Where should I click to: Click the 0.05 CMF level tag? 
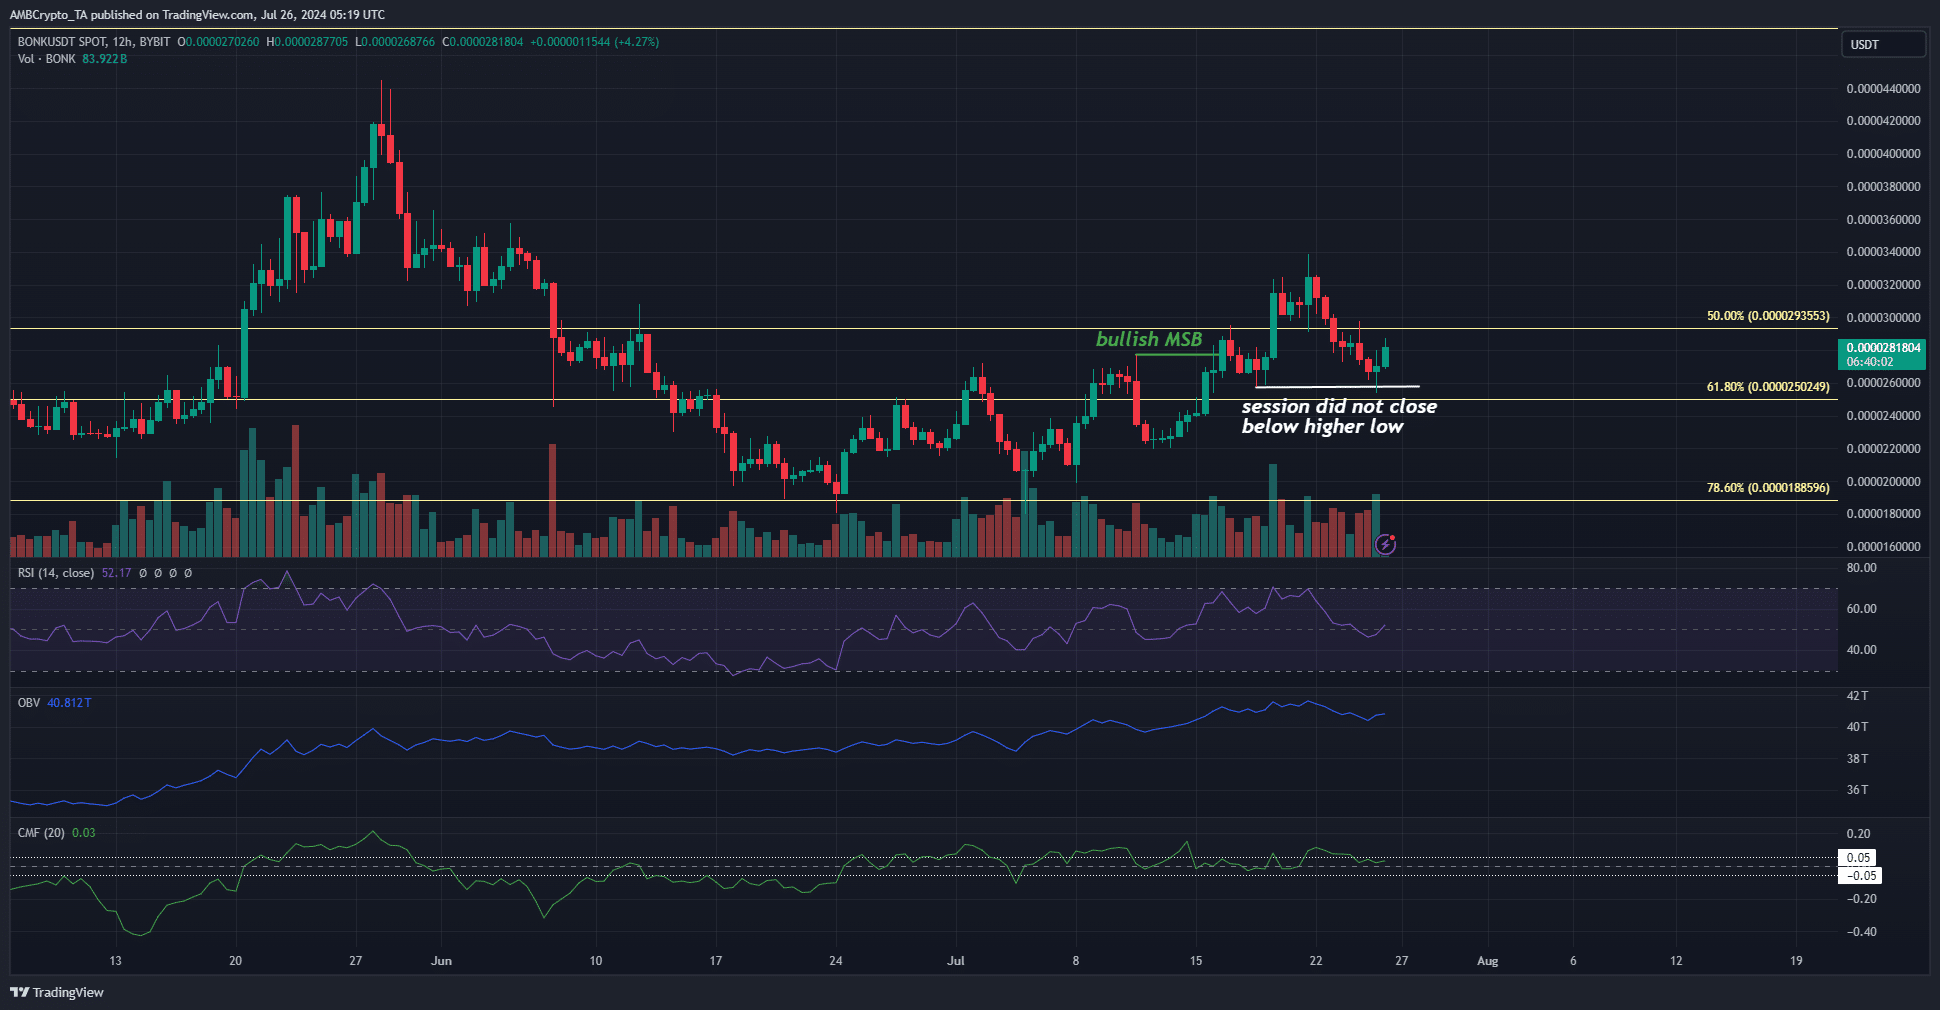pyautogui.click(x=1858, y=858)
